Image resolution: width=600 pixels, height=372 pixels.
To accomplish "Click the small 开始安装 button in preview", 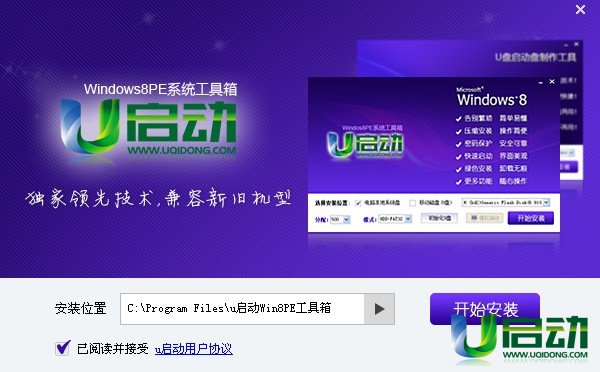I will [x=530, y=218].
